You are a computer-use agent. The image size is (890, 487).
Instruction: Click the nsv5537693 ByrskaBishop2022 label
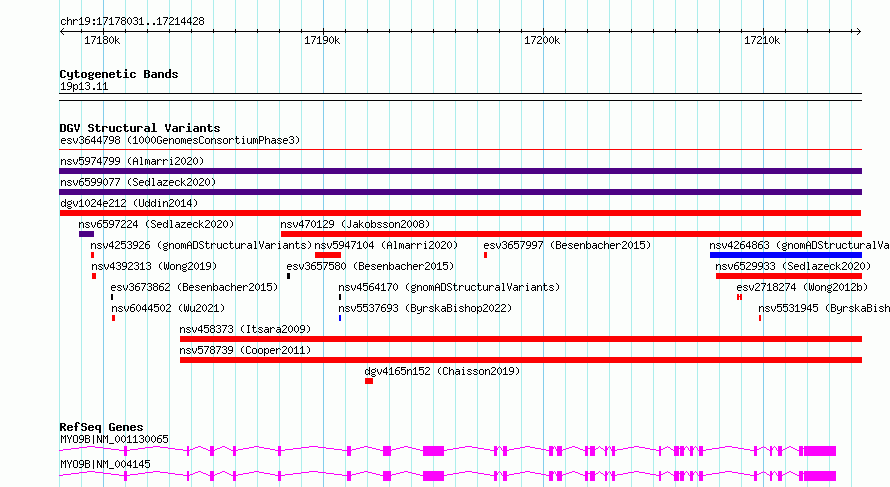(425, 308)
